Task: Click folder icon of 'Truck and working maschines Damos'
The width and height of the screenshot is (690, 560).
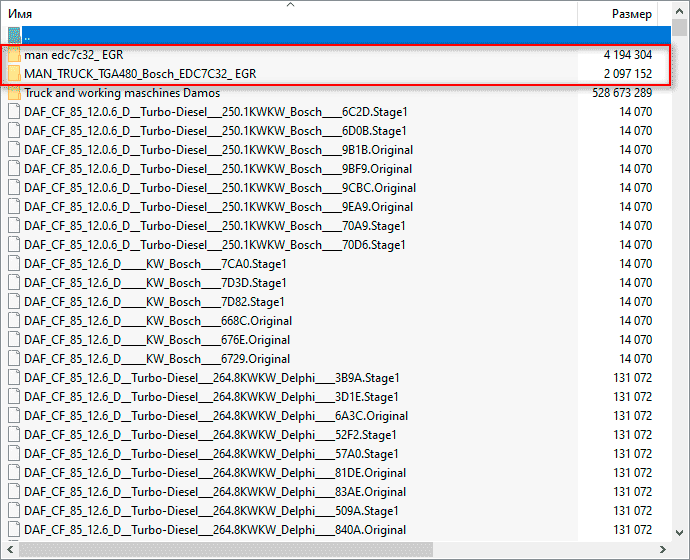Action: [14, 93]
